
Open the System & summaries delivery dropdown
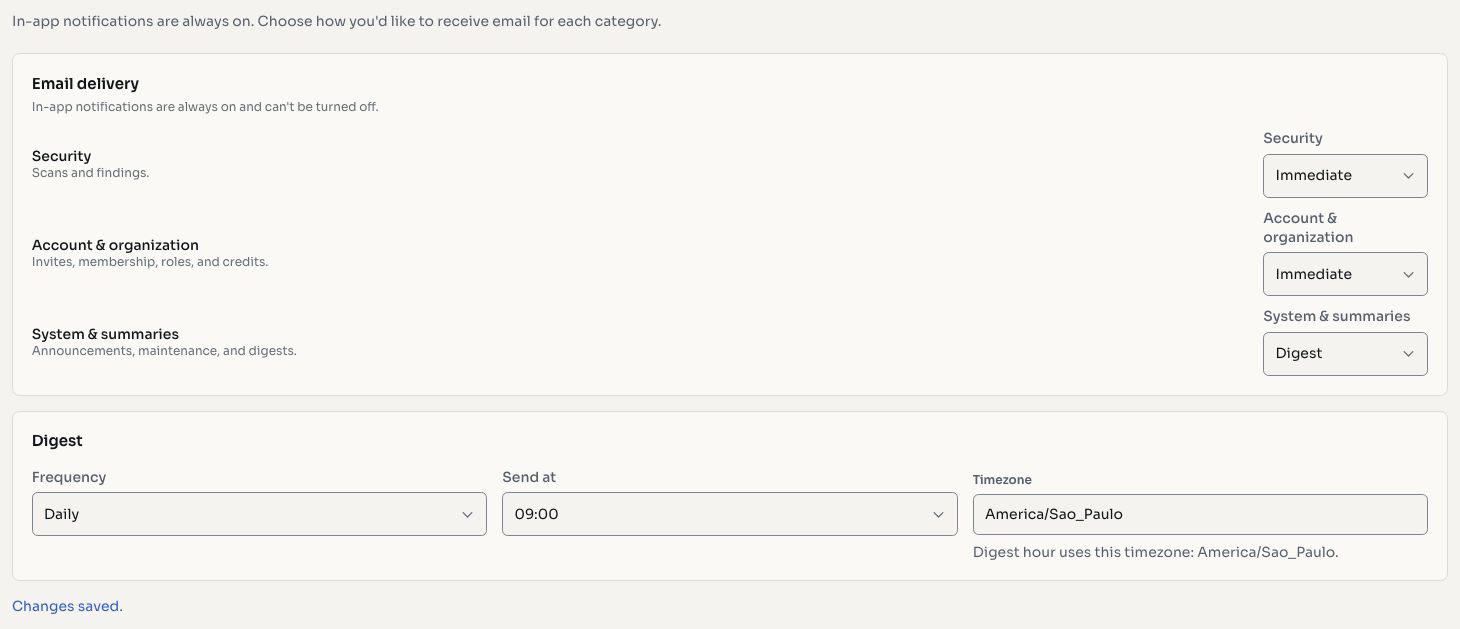(1345, 353)
